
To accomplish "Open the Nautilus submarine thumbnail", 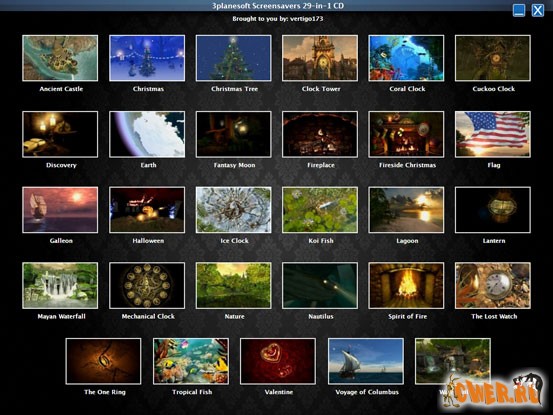I will tap(320, 286).
